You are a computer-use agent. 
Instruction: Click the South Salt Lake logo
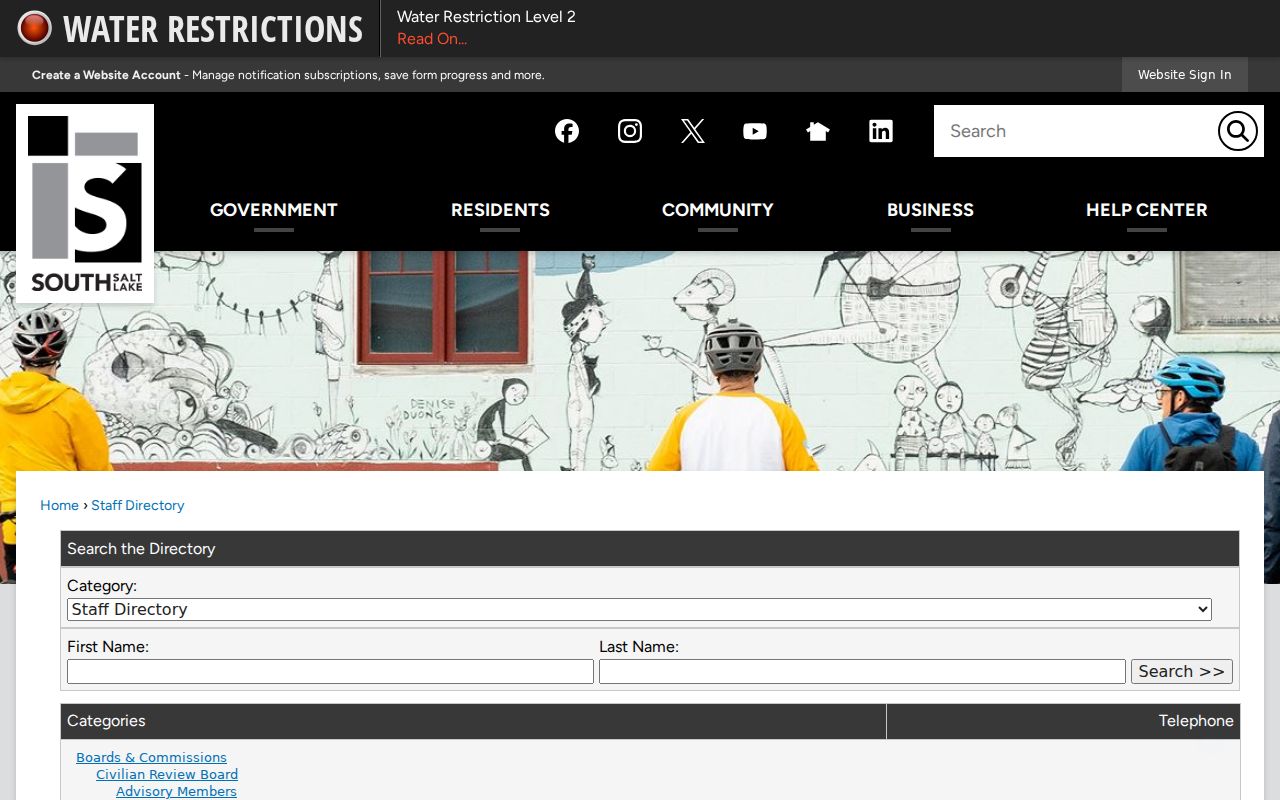[85, 203]
